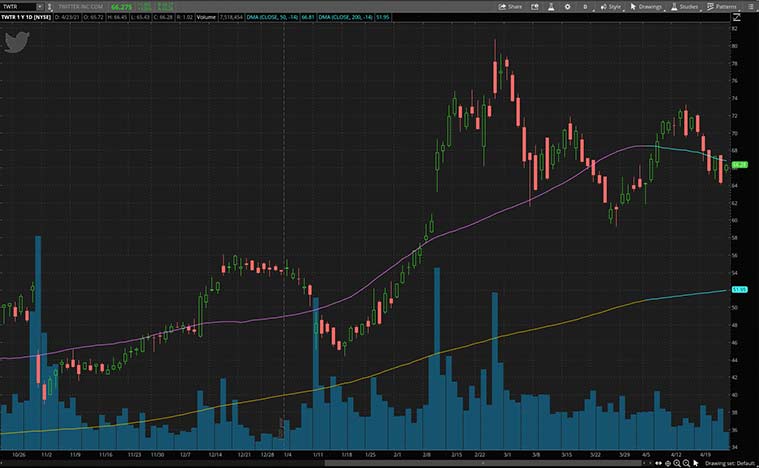The height and width of the screenshot is (468, 759).
Task: Open the Share menu in toolbar
Action: tap(510, 7)
